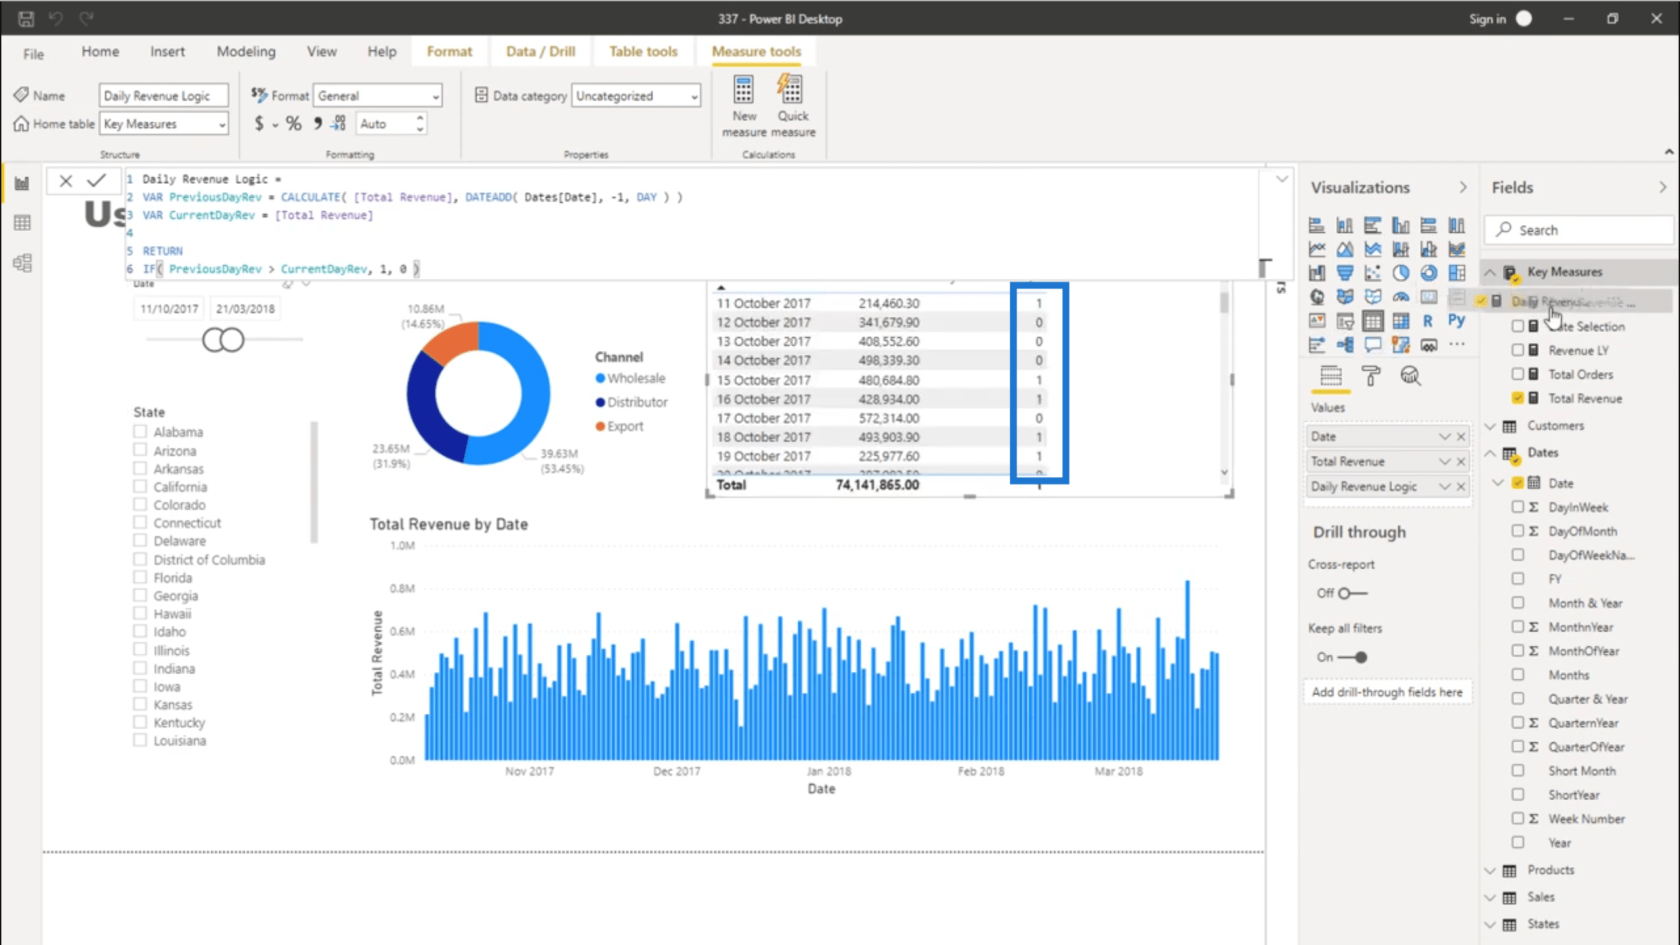This screenshot has height=945, width=1680.
Task: Switch to Data view in sidebar
Action: click(x=22, y=223)
